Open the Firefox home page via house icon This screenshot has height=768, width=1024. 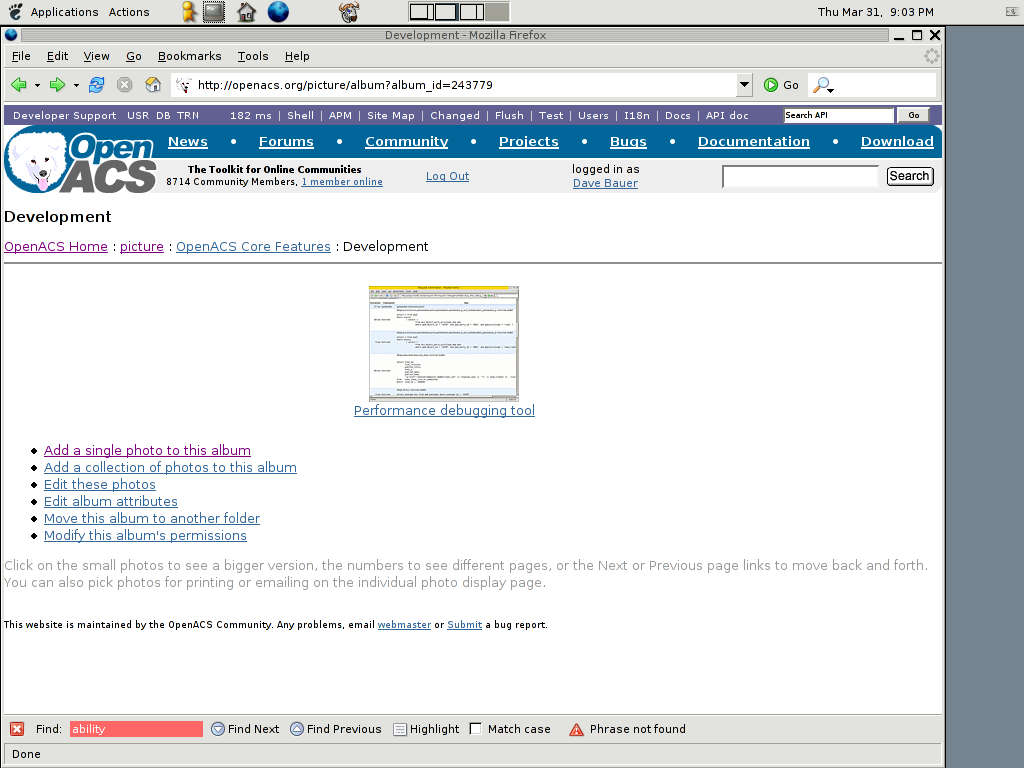(x=153, y=85)
